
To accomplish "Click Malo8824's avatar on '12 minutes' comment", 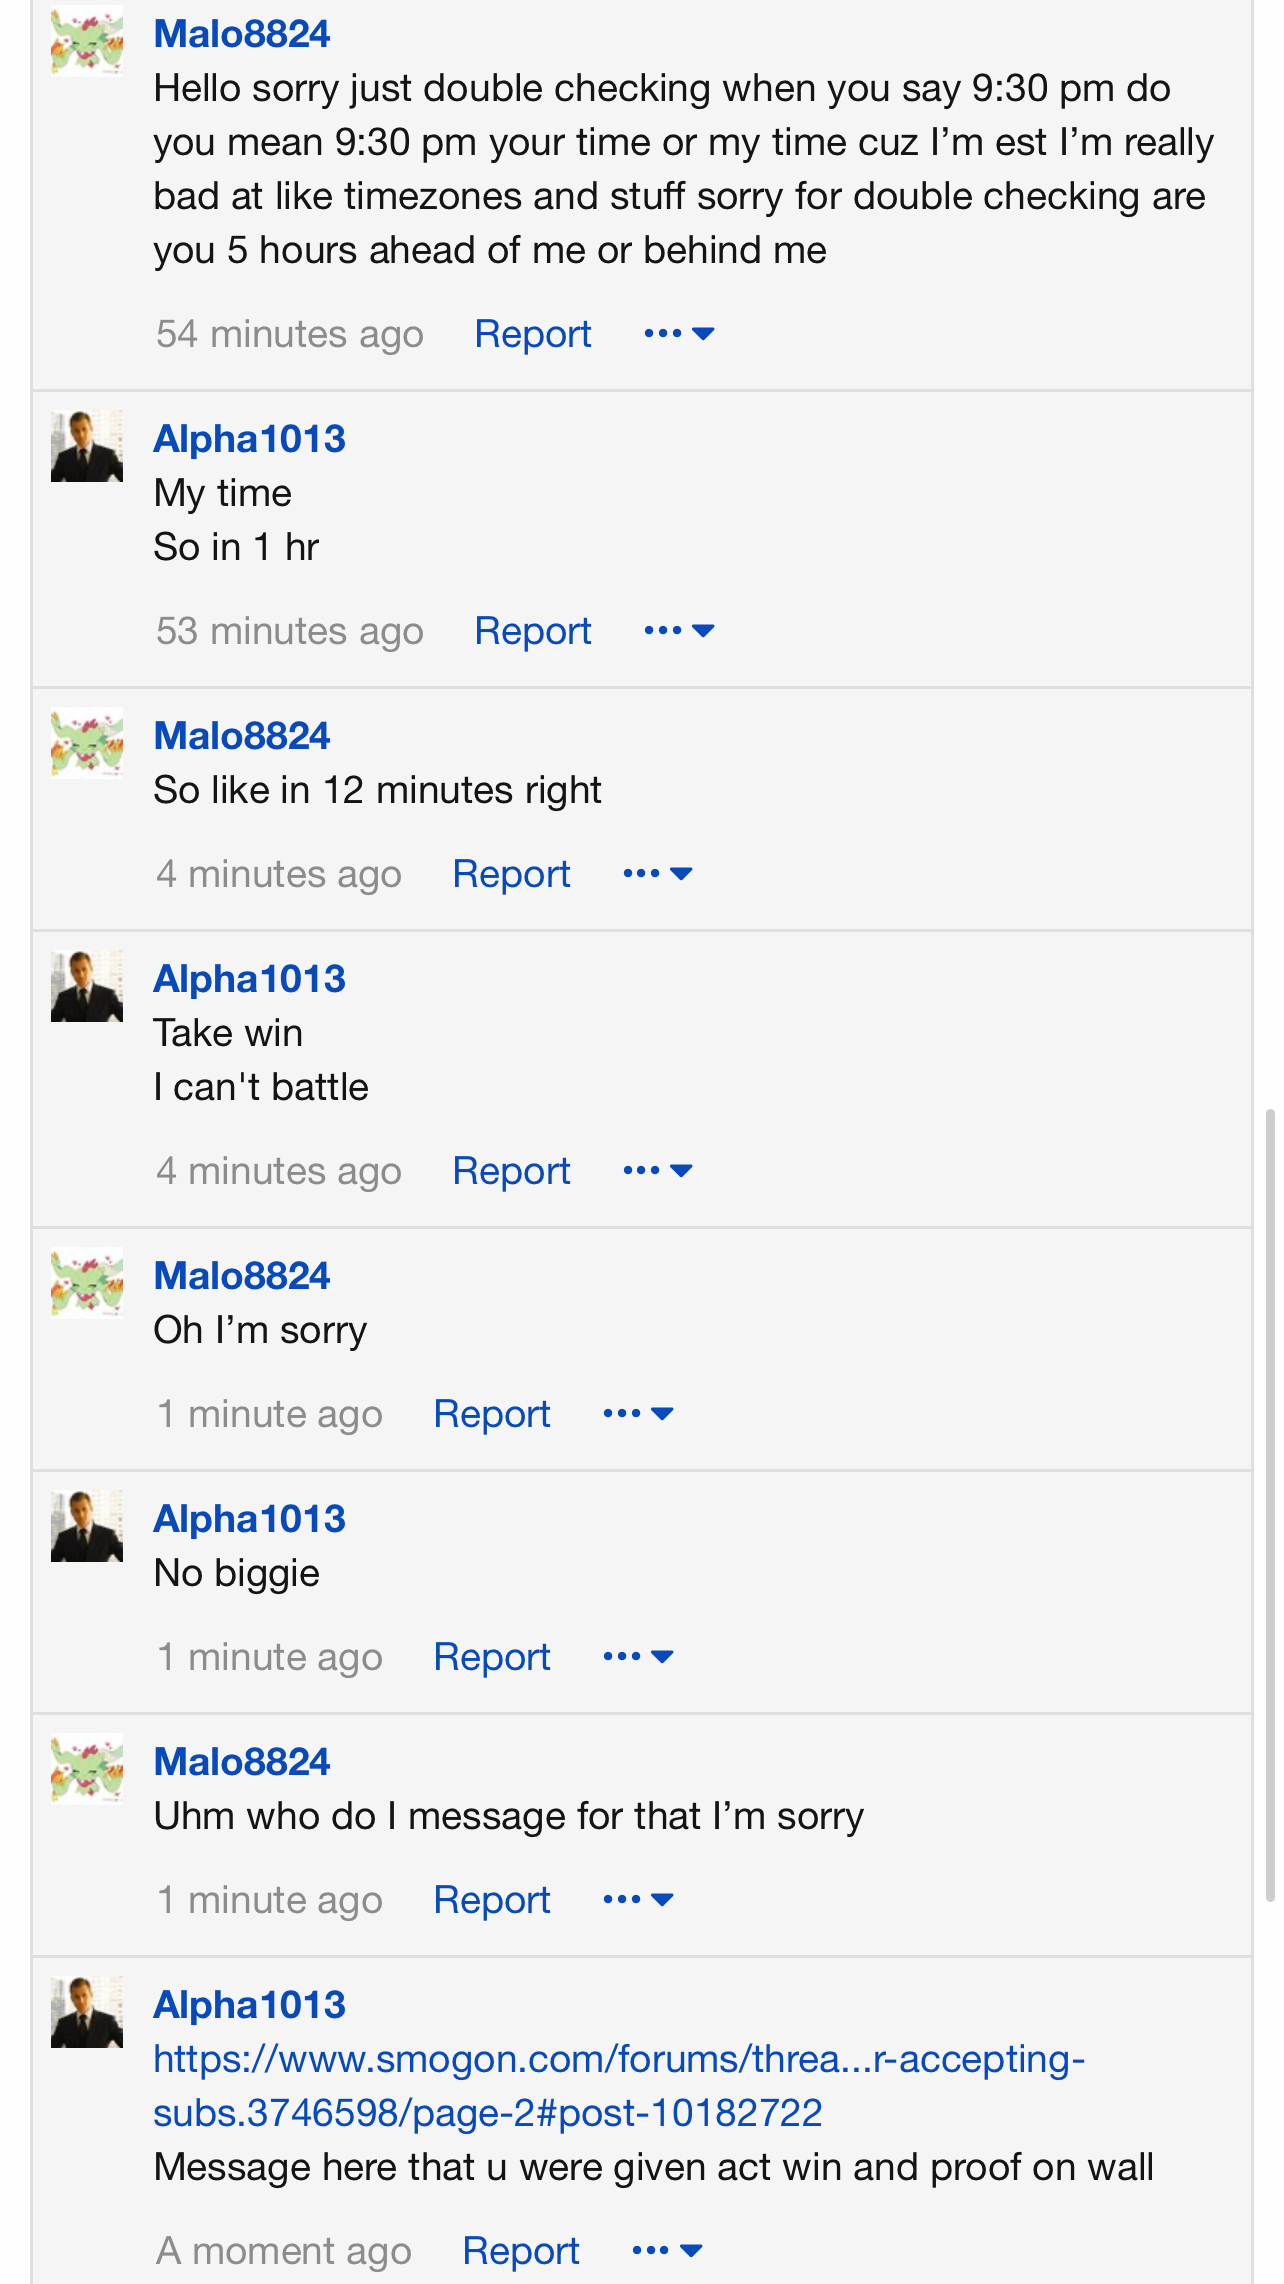I will tap(87, 743).
